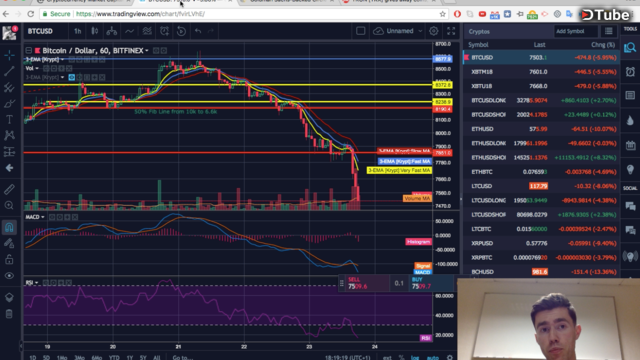The width and height of the screenshot is (640, 360).
Task: Sort watchlist by Chng (%) column
Action: (602, 45)
